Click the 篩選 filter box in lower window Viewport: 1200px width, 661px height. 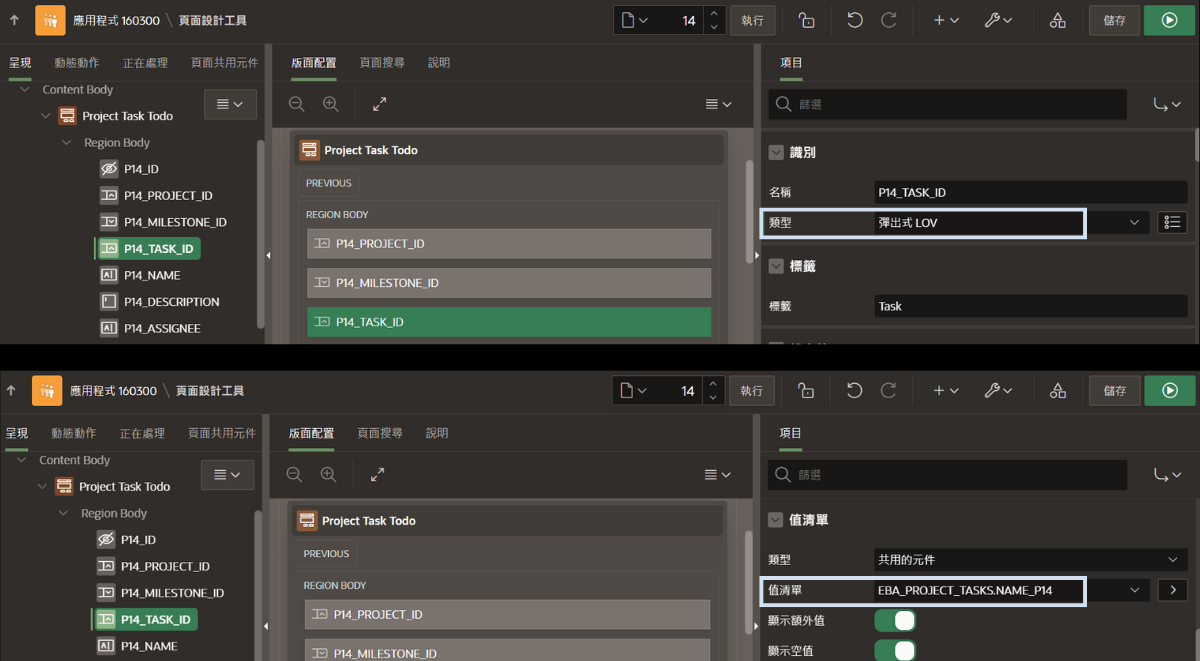click(x=947, y=475)
